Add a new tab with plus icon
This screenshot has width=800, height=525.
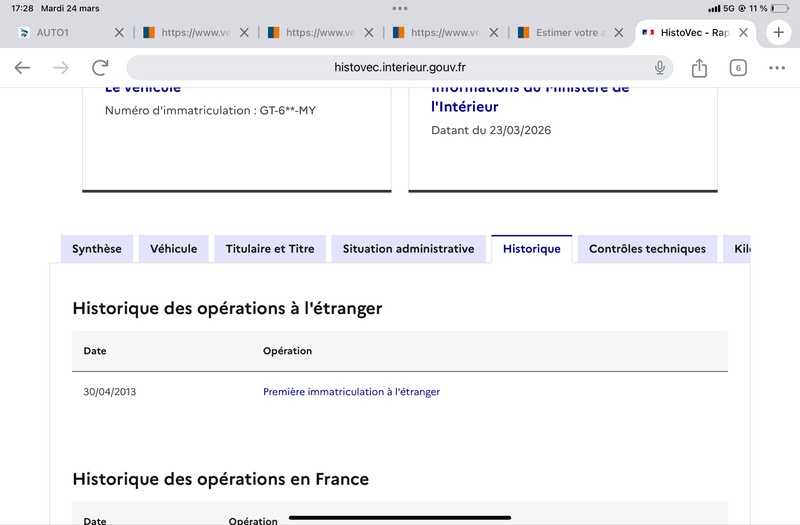click(x=778, y=32)
